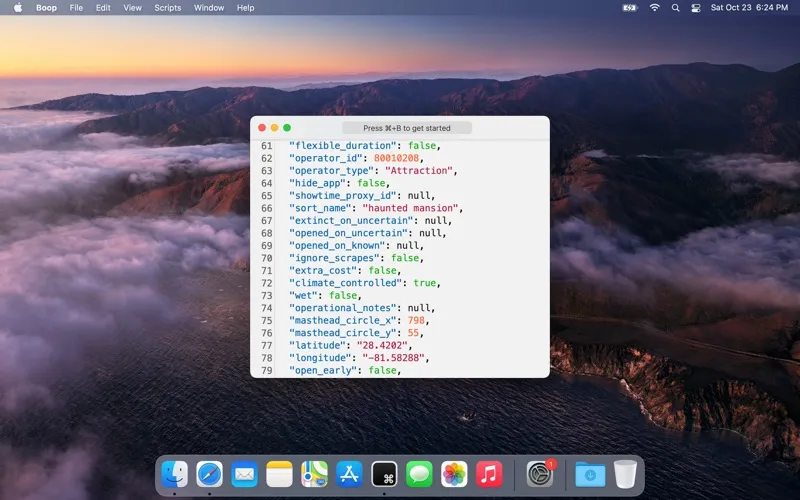
Task: Open Photos from the dock
Action: pos(454,474)
